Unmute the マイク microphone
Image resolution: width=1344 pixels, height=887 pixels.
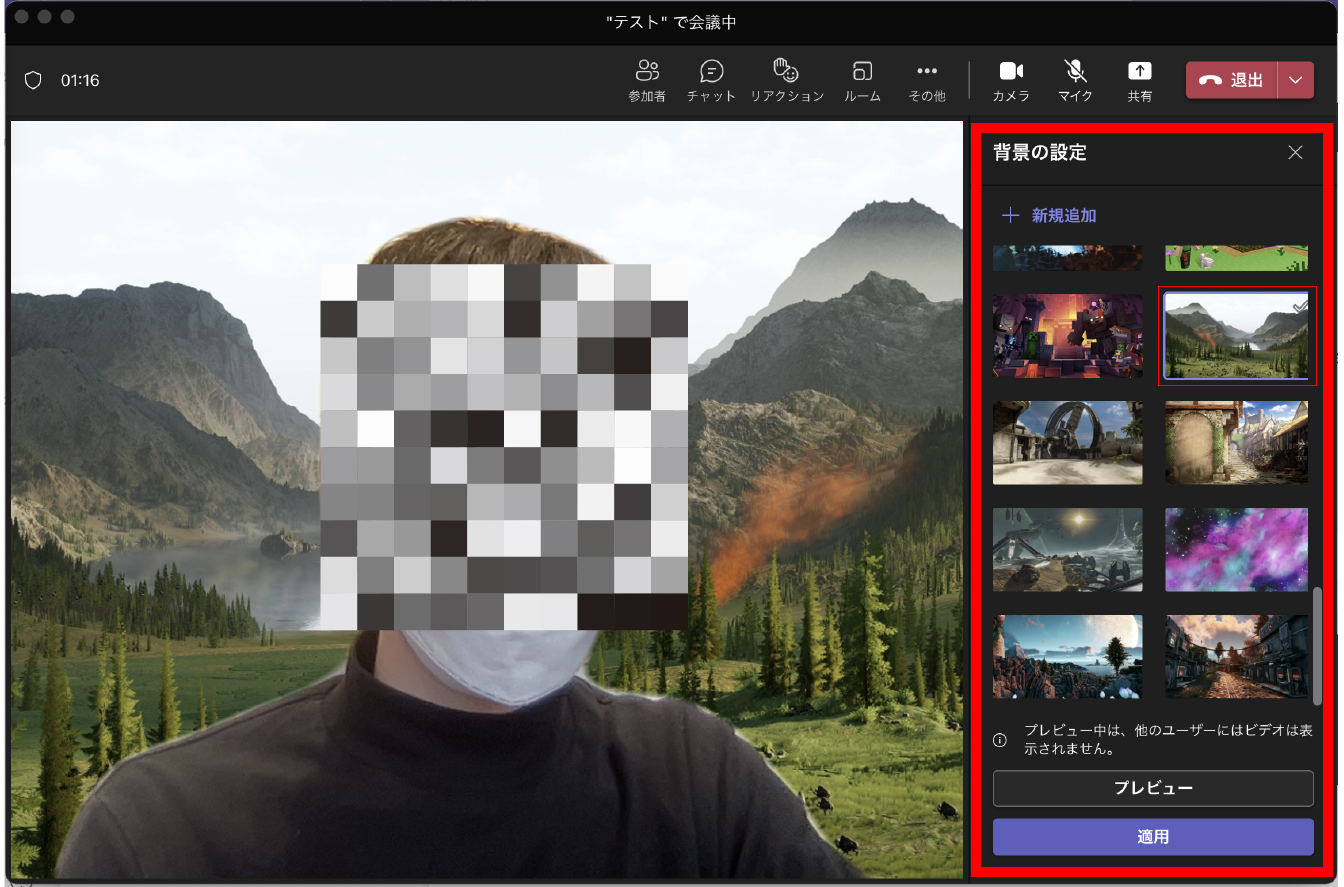coord(1075,81)
